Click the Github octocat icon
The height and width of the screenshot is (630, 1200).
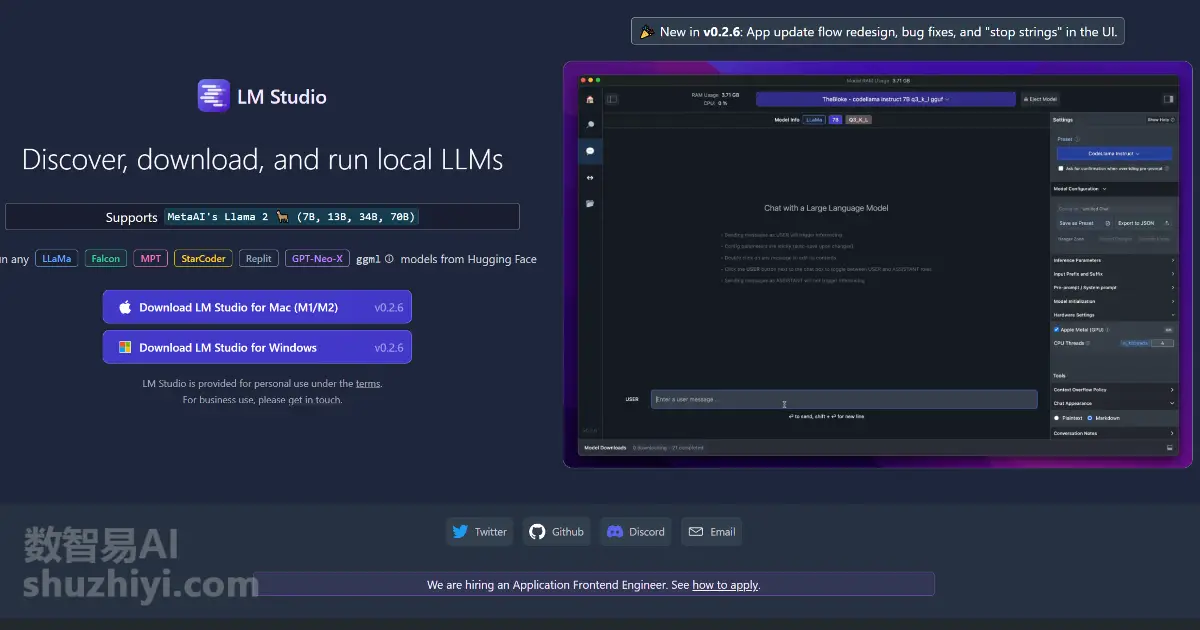[537, 532]
